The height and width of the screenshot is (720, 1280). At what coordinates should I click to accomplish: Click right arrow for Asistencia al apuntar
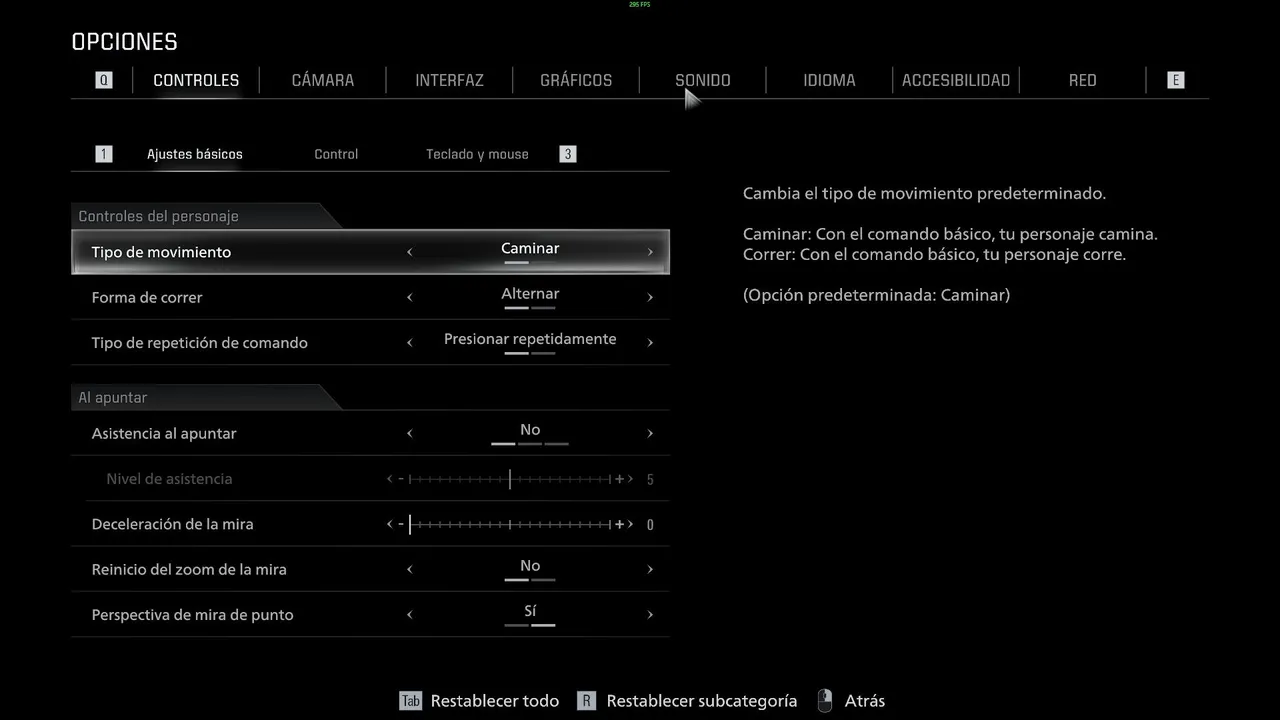click(x=650, y=433)
